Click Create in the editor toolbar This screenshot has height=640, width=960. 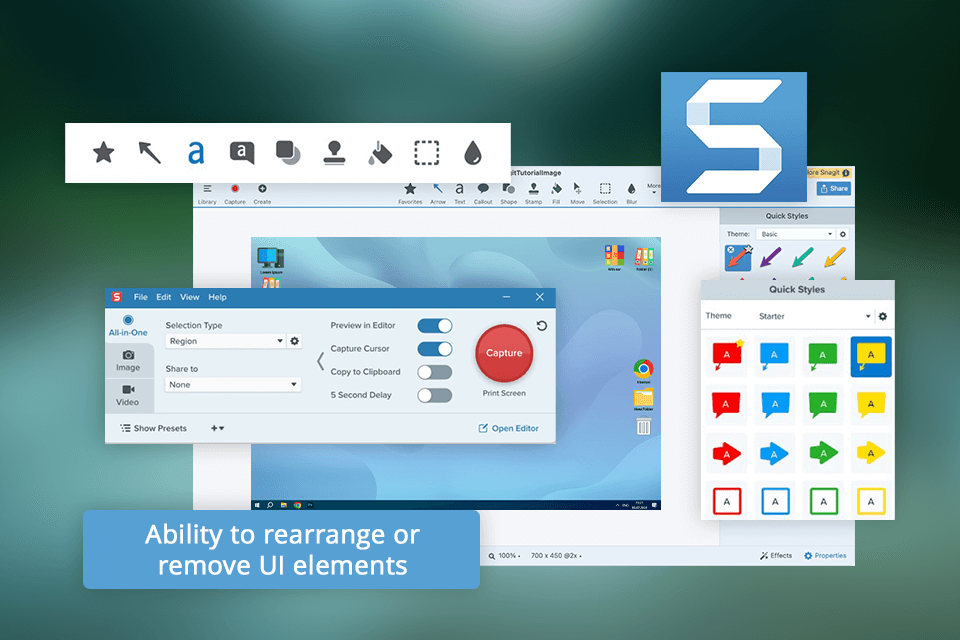pyautogui.click(x=262, y=194)
